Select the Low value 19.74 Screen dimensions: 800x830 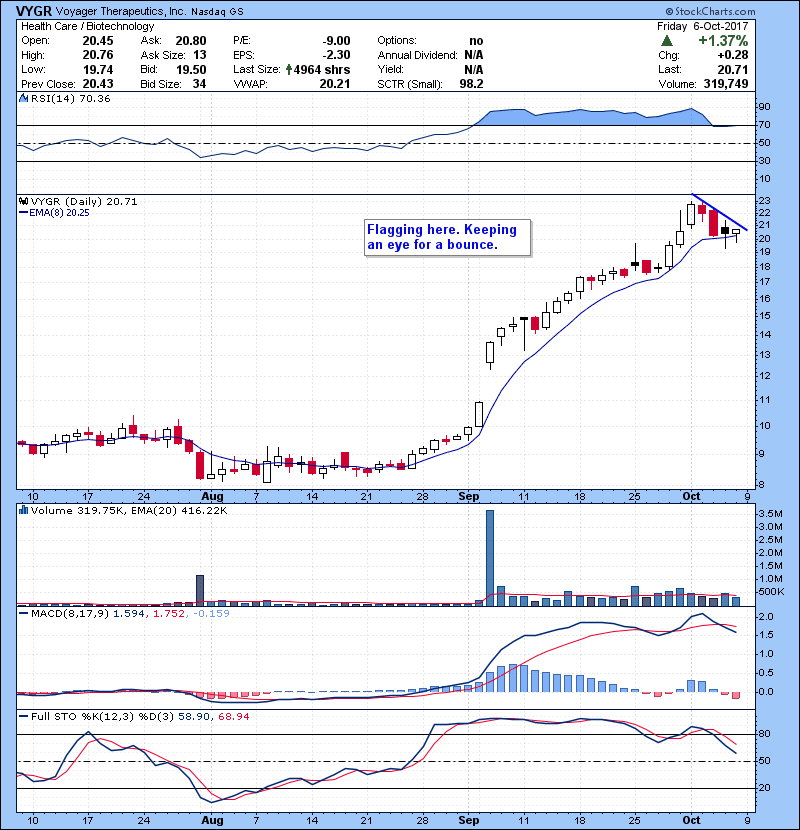pyautogui.click(x=98, y=69)
